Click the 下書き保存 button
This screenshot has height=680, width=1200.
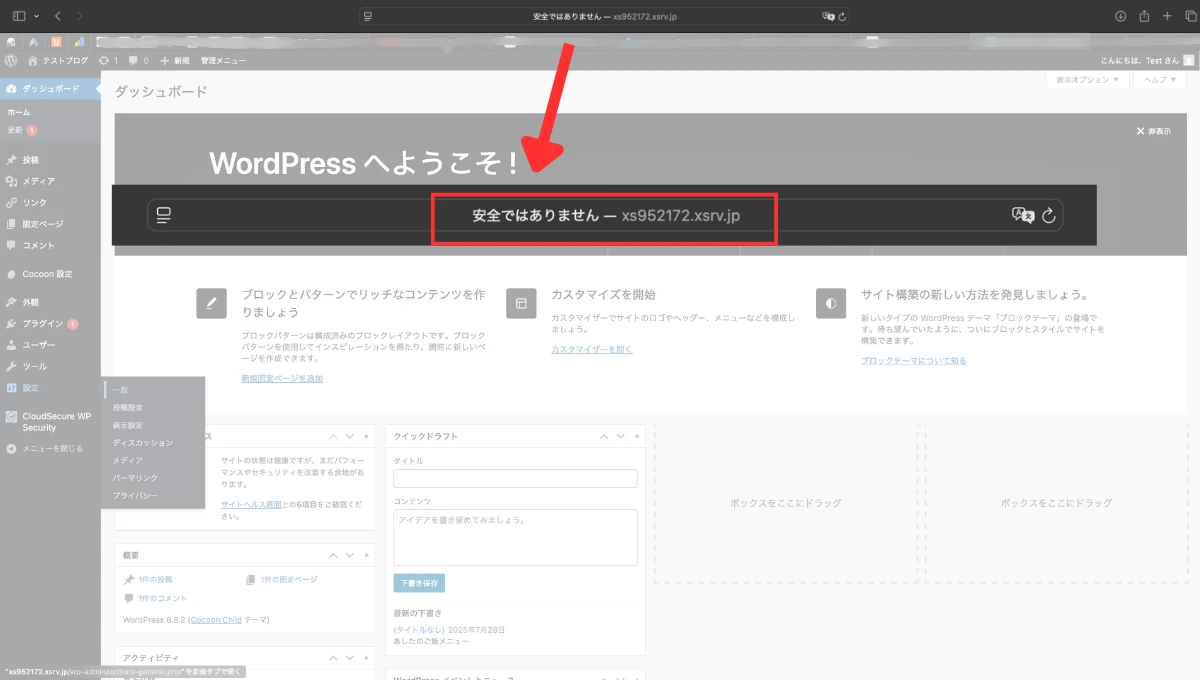coord(419,583)
